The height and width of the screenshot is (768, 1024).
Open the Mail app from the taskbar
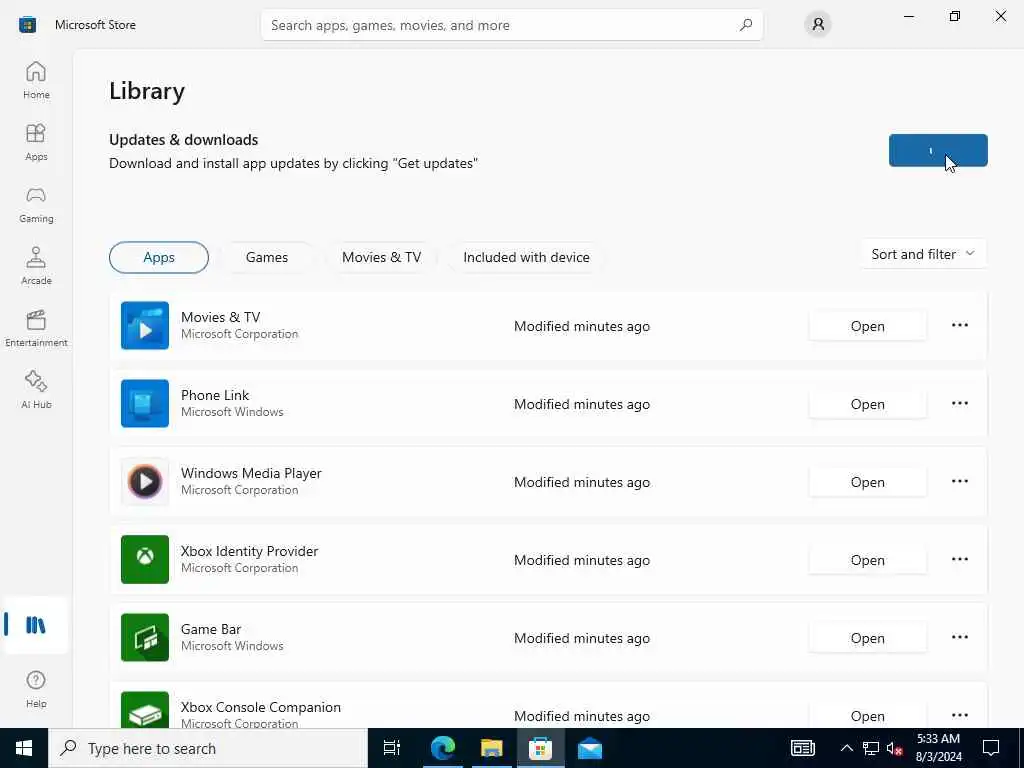click(x=590, y=748)
